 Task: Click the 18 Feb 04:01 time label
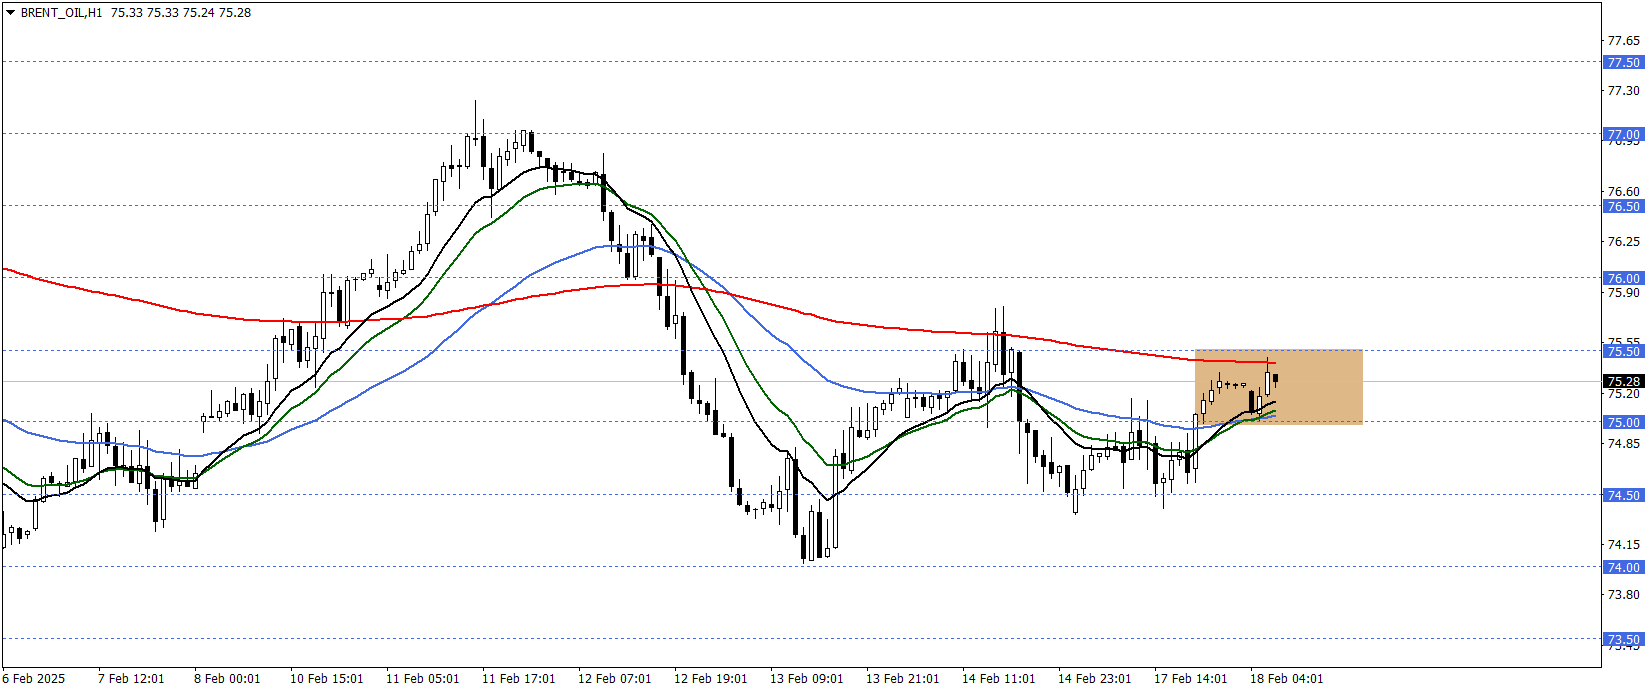[1287, 678]
